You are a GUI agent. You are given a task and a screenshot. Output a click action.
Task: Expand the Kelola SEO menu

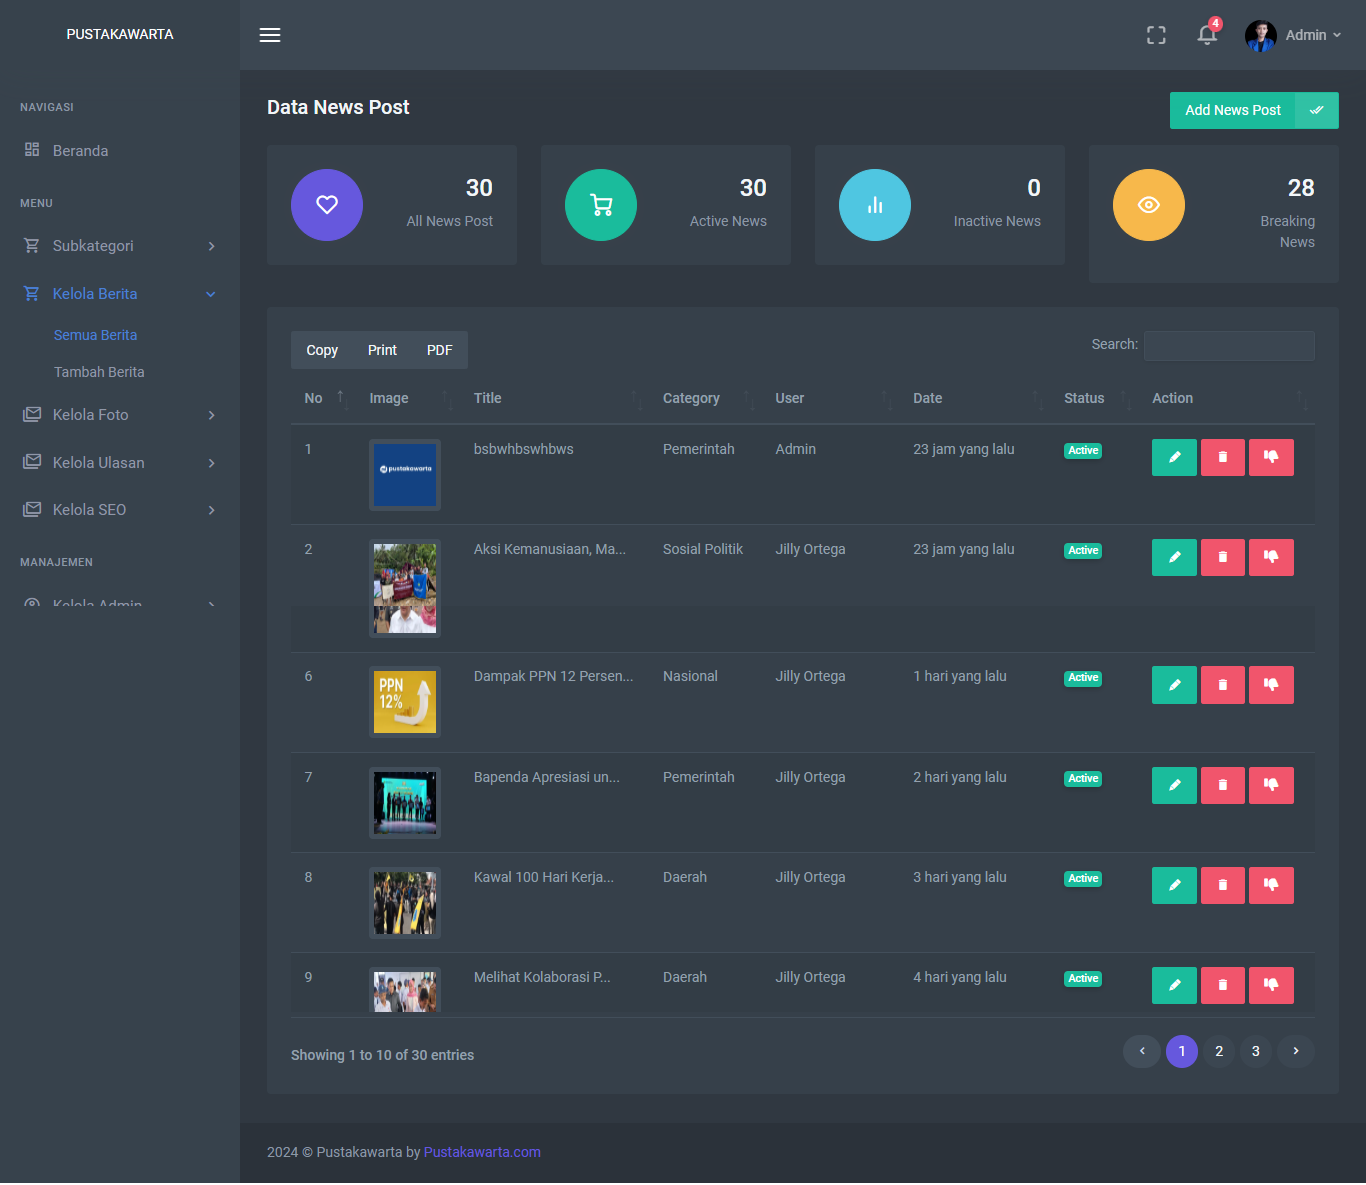click(120, 510)
